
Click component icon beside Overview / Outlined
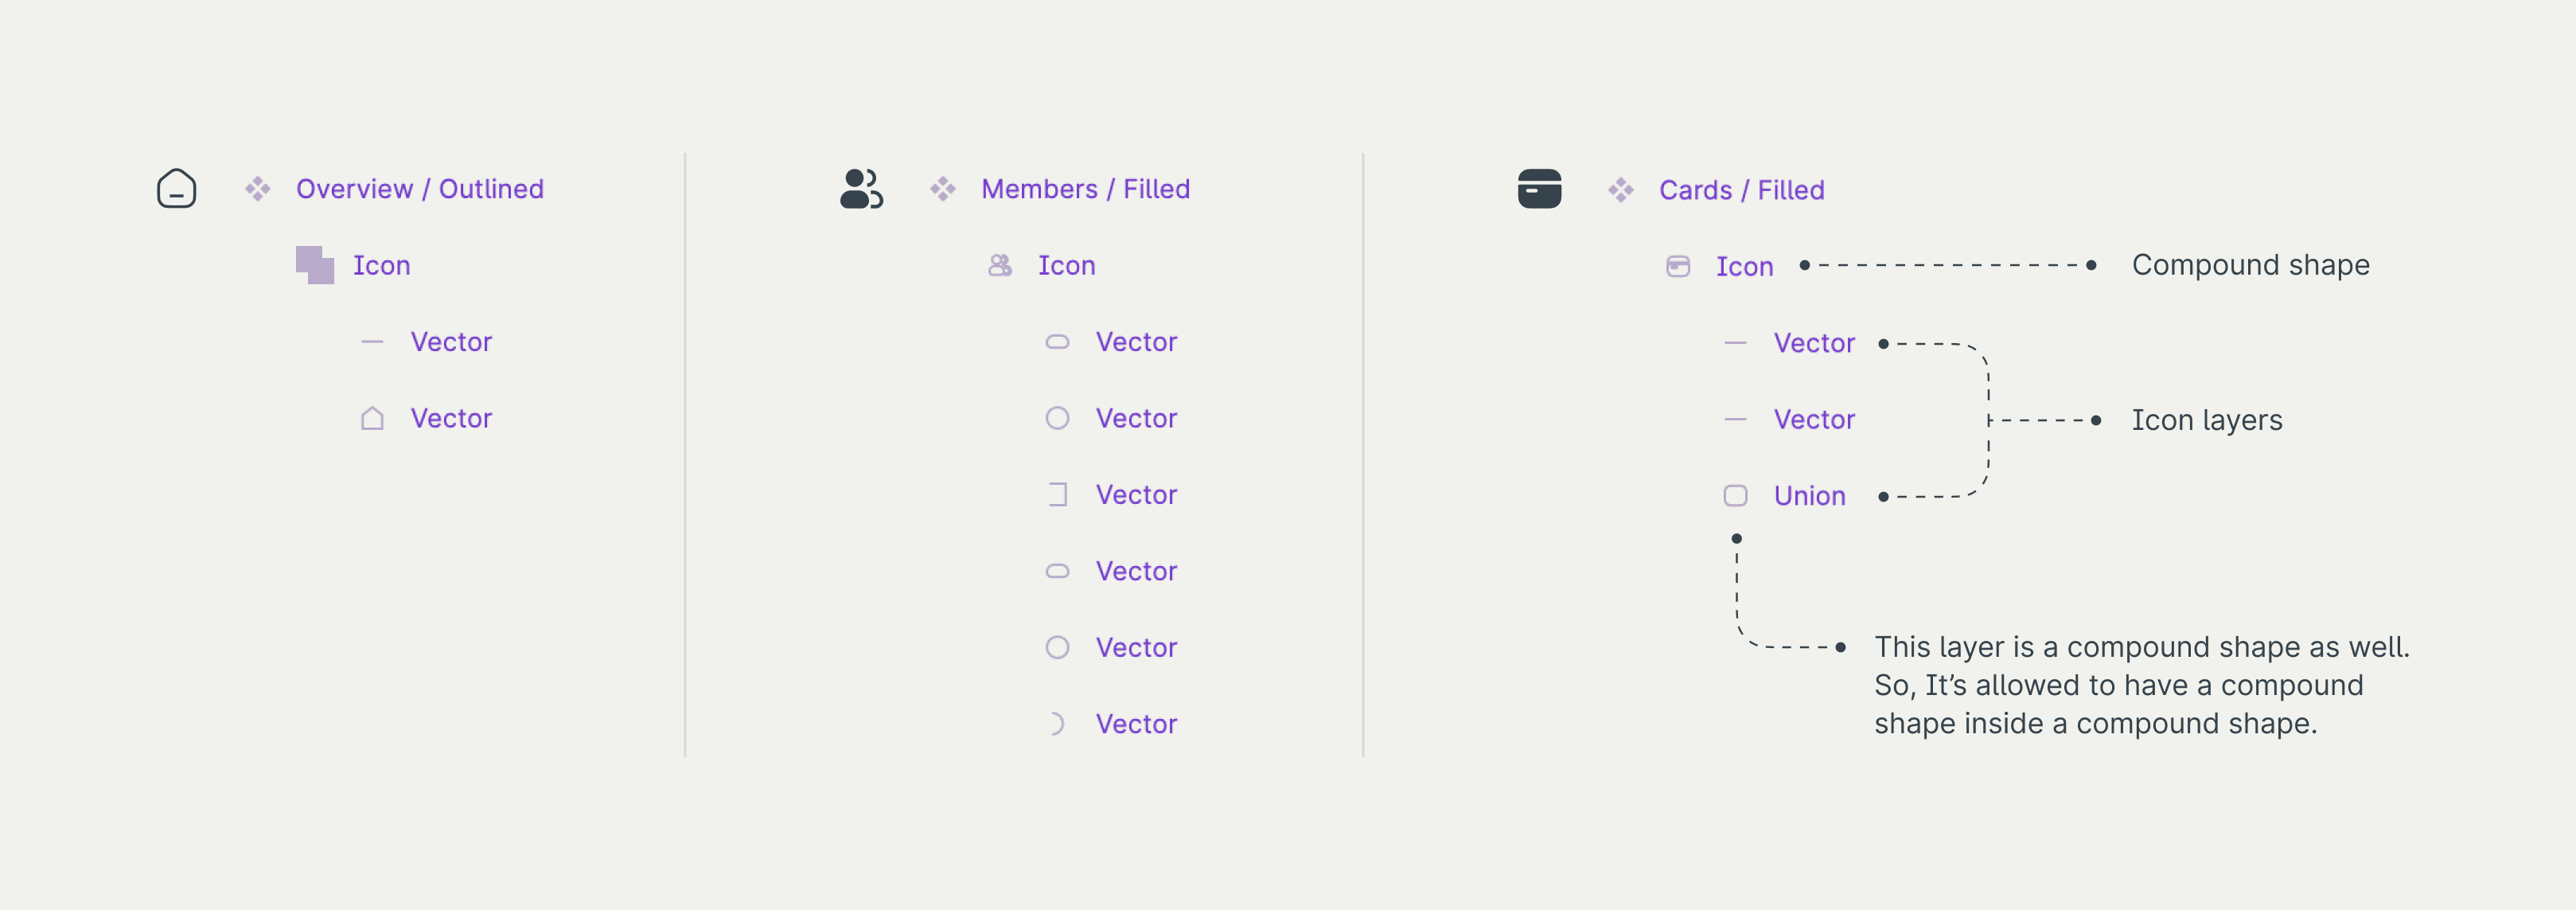pos(258,189)
